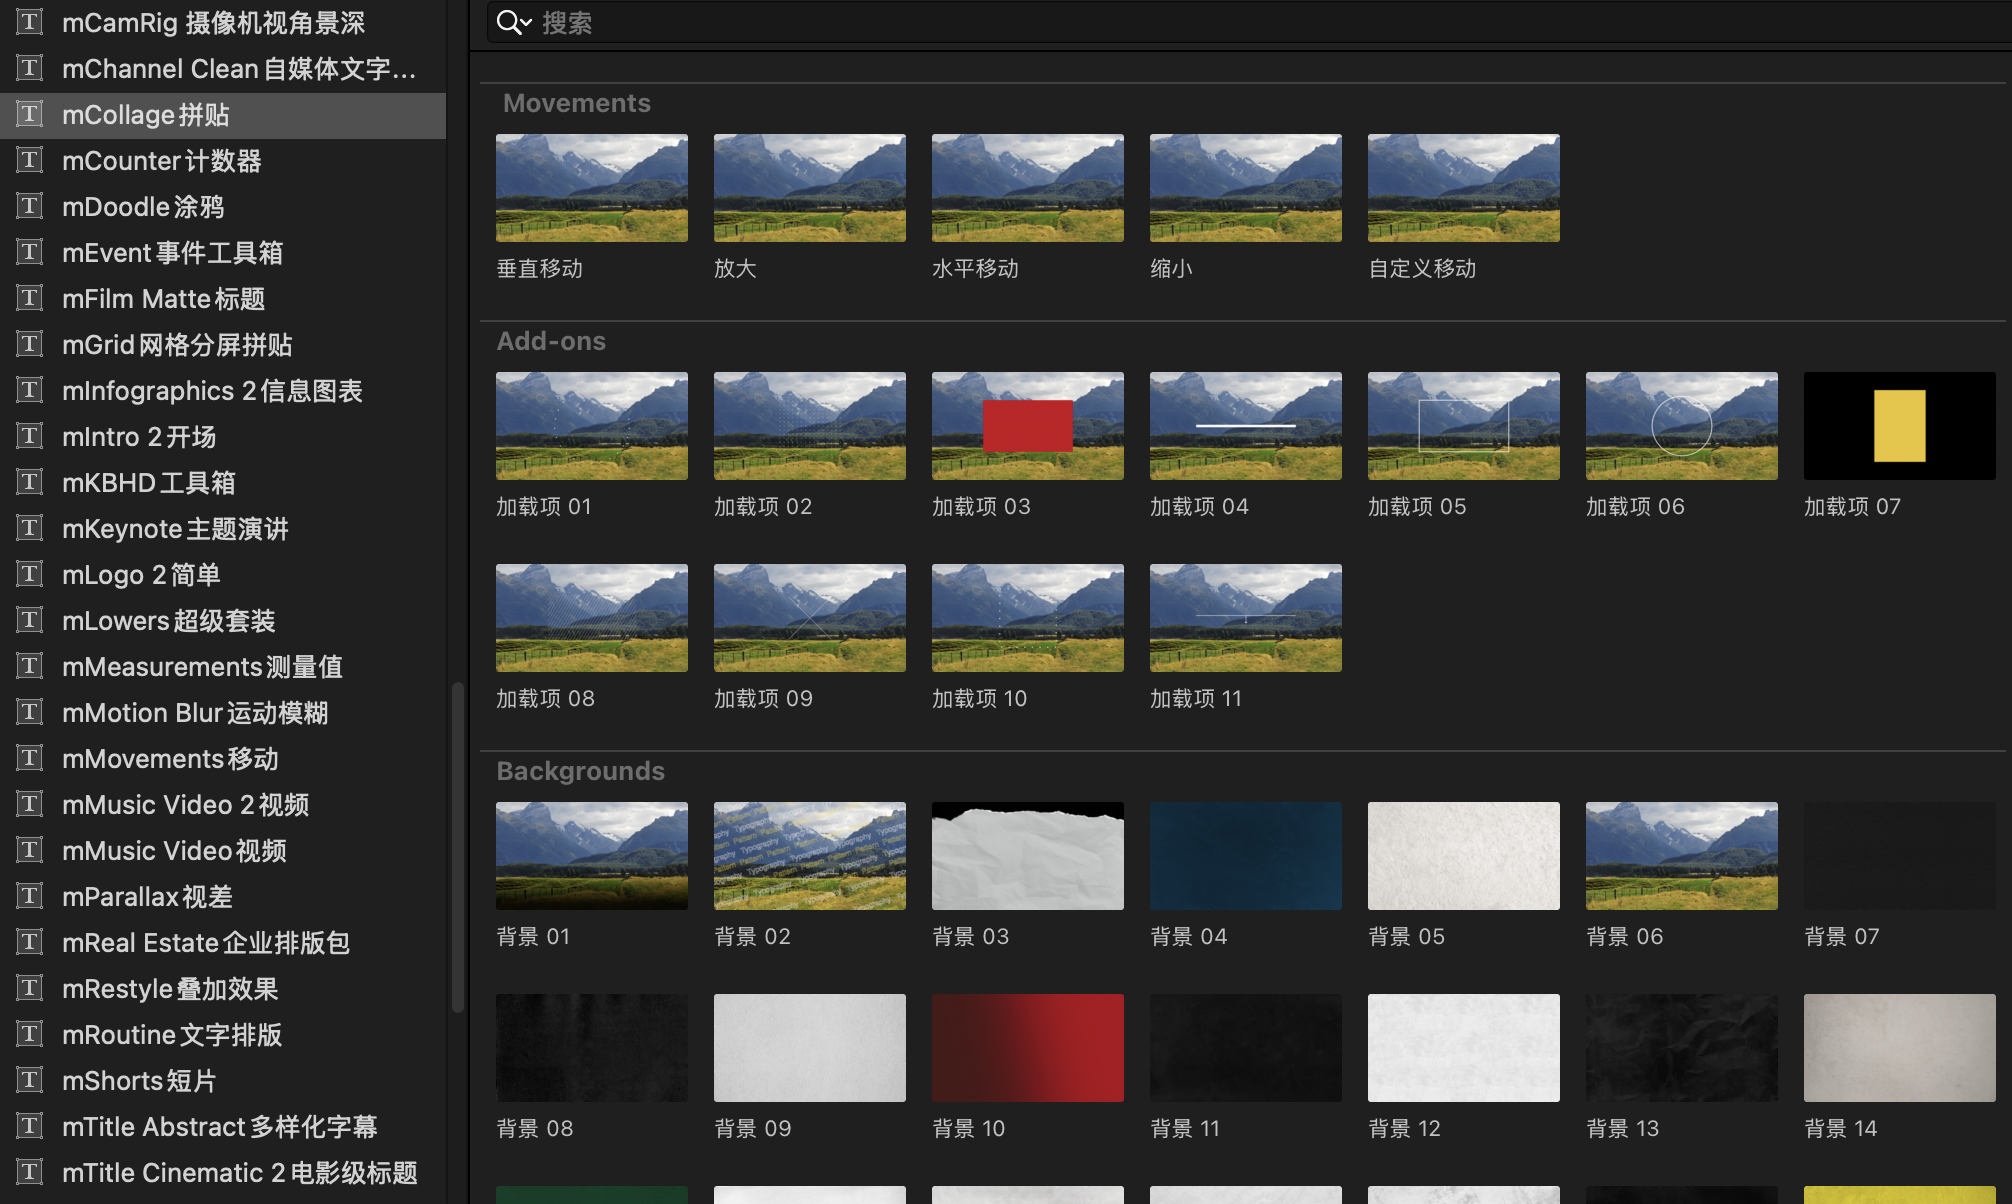Select 加载项 10 thumbnail

(x=1028, y=618)
